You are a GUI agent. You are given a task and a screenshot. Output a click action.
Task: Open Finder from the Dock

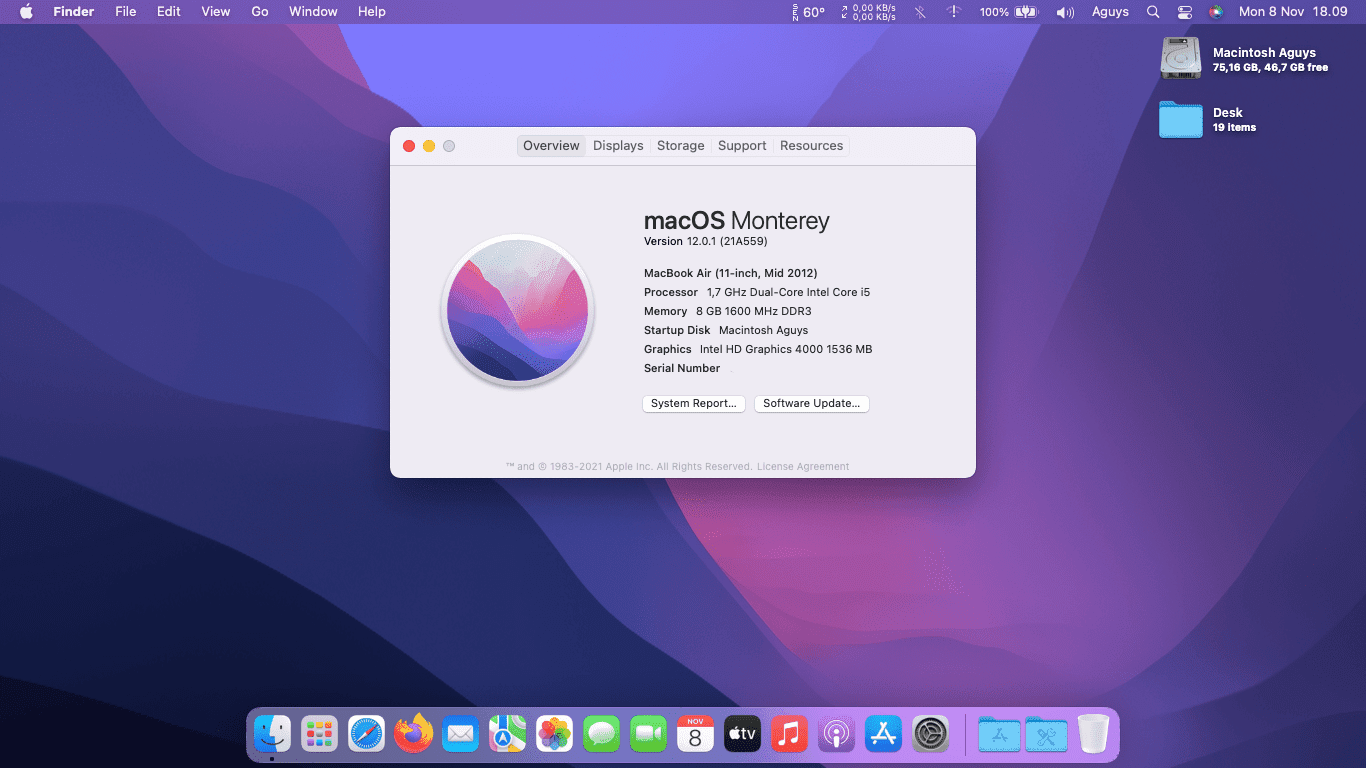[272, 735]
